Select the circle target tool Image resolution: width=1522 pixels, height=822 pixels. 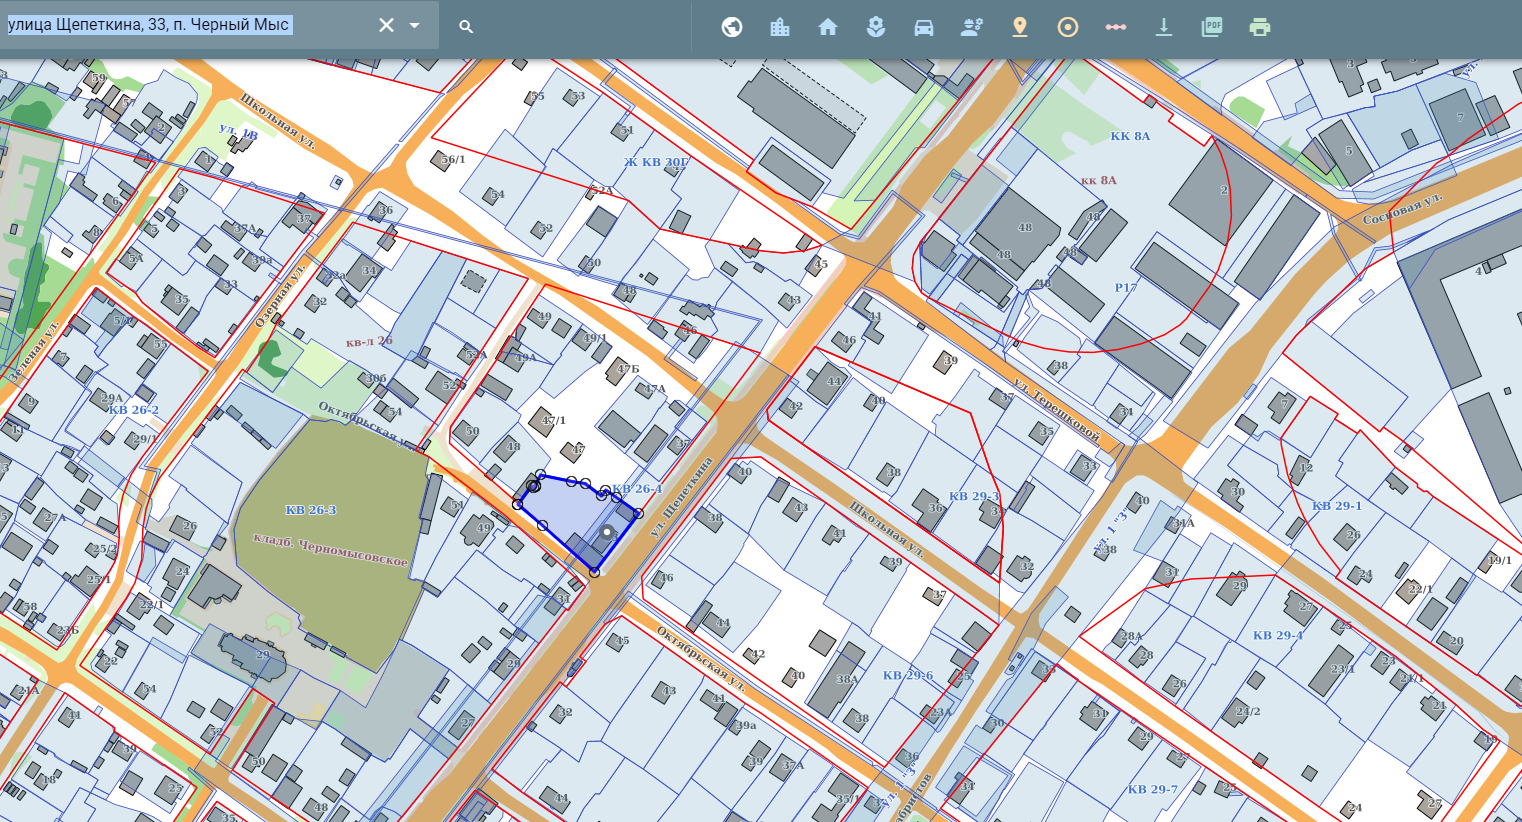(x=1068, y=27)
